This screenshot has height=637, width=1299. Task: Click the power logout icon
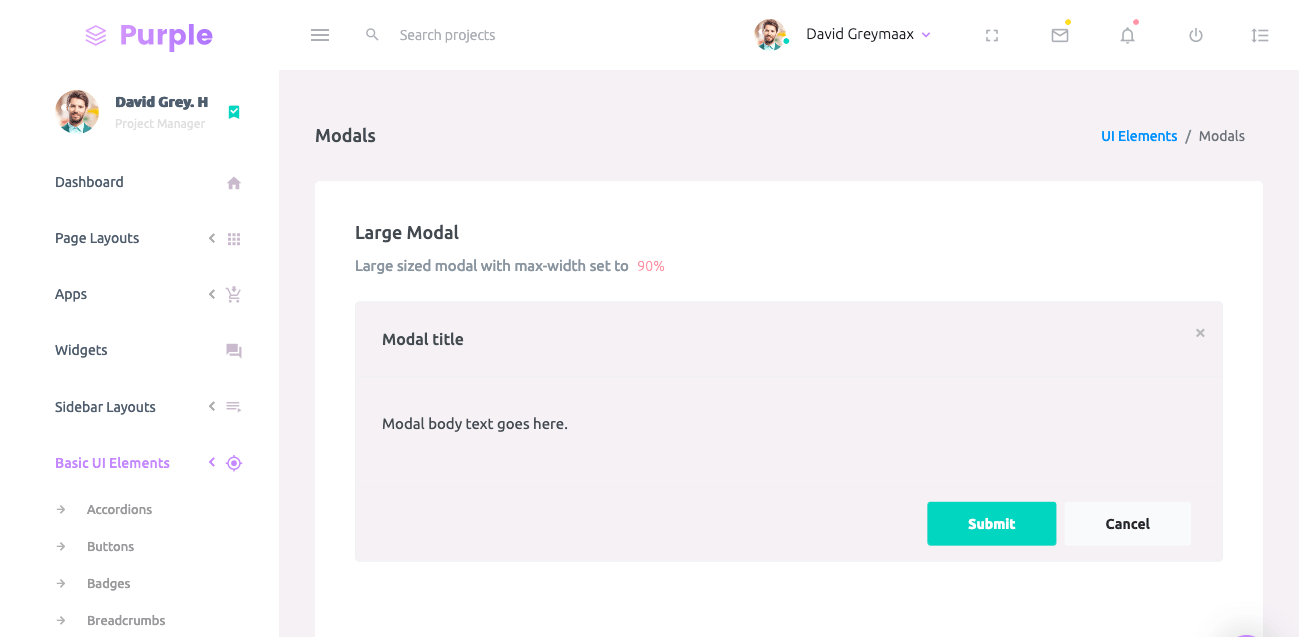(1196, 35)
